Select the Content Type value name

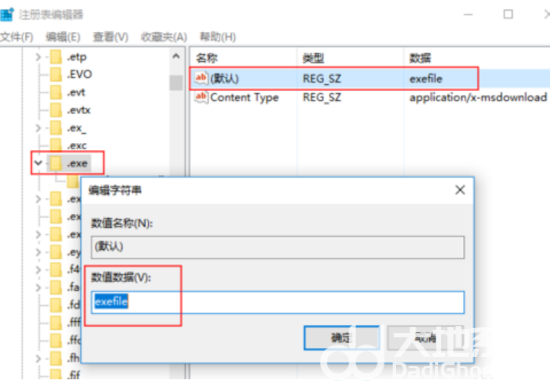(244, 97)
